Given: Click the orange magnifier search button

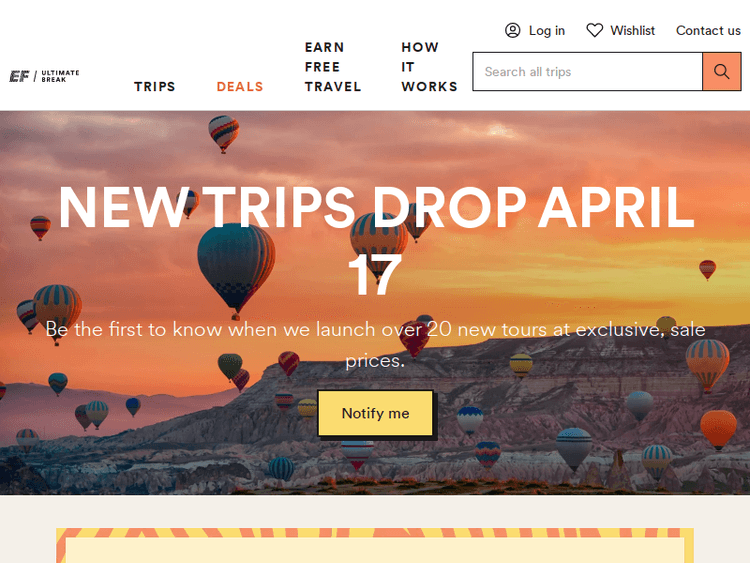Looking at the screenshot, I should [722, 72].
